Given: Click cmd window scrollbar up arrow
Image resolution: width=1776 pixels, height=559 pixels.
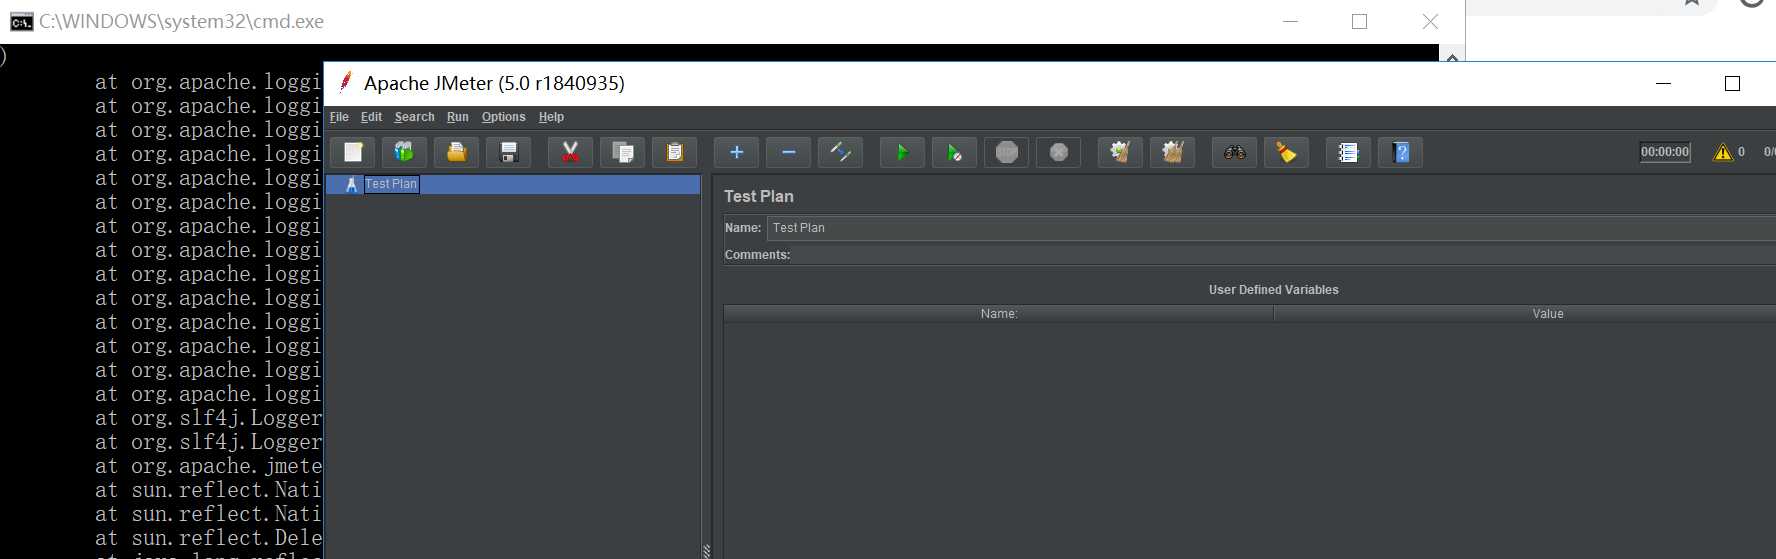Looking at the screenshot, I should tap(1452, 57).
